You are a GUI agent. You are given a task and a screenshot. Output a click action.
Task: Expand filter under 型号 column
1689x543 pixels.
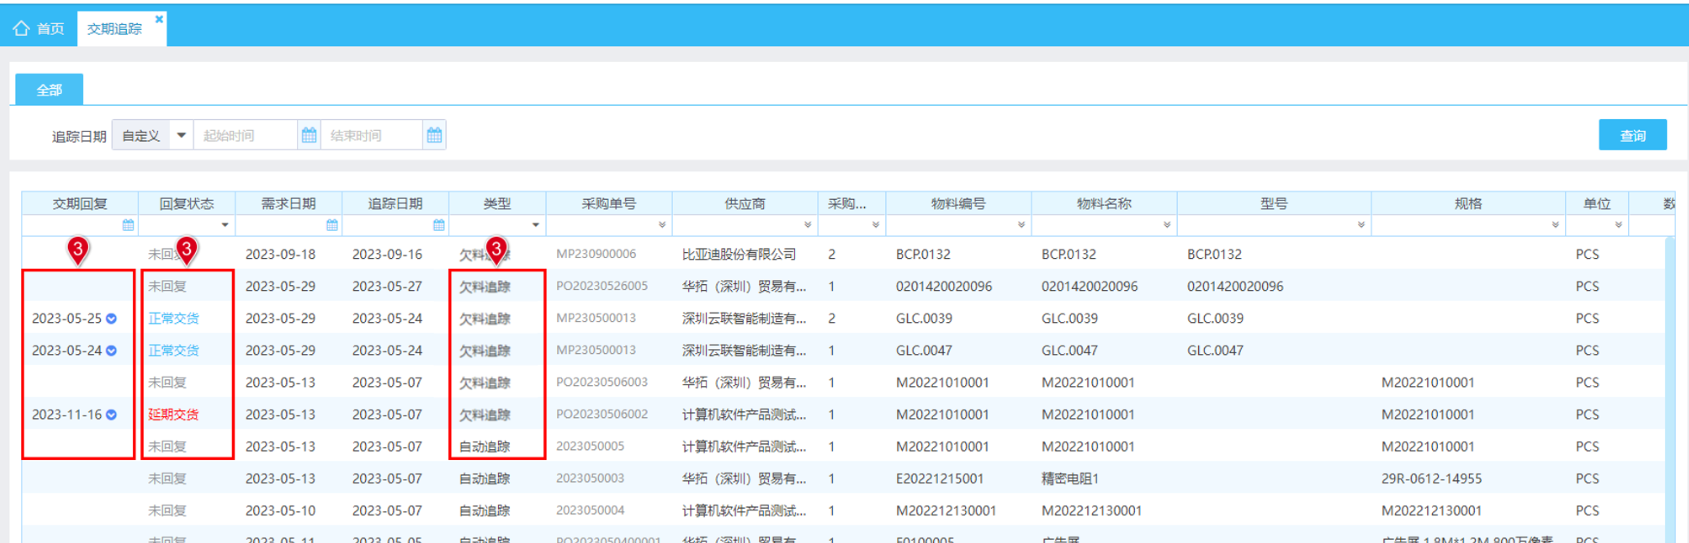tap(1361, 225)
